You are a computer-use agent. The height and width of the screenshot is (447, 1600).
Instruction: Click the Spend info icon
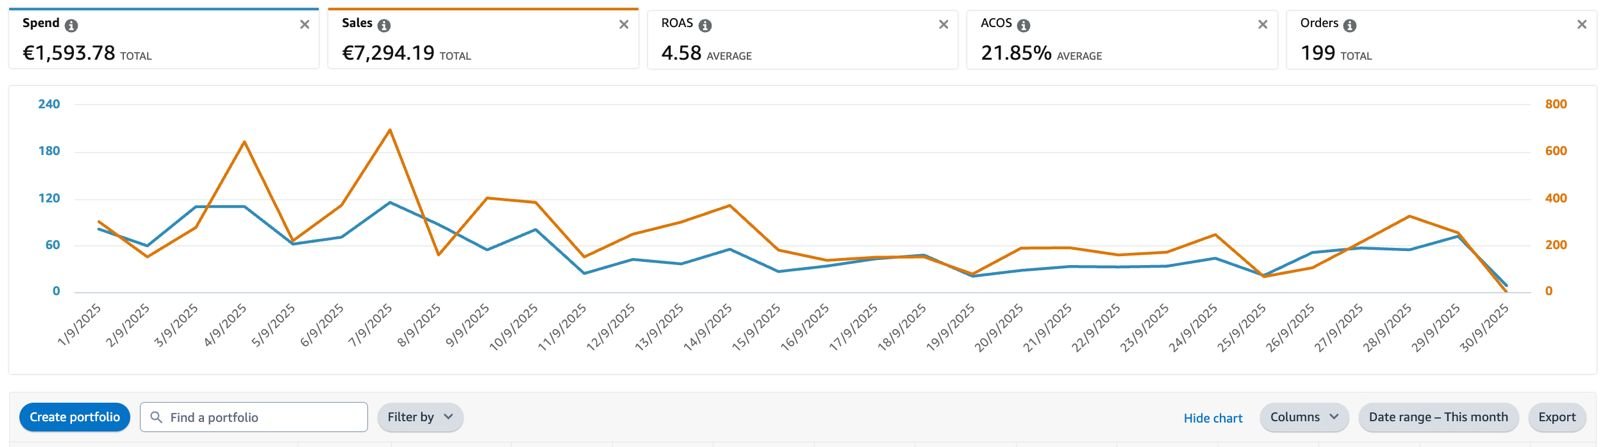(71, 25)
